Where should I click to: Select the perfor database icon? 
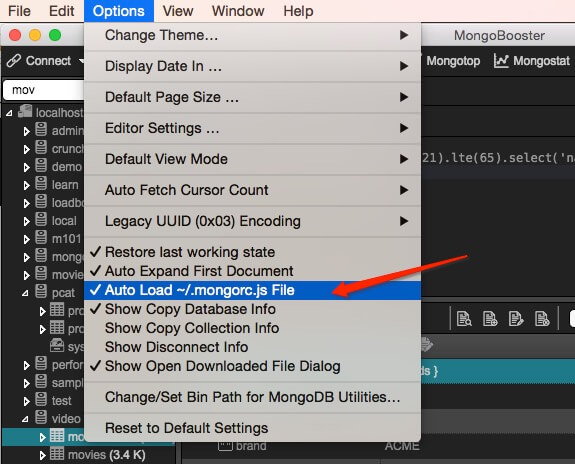41,363
